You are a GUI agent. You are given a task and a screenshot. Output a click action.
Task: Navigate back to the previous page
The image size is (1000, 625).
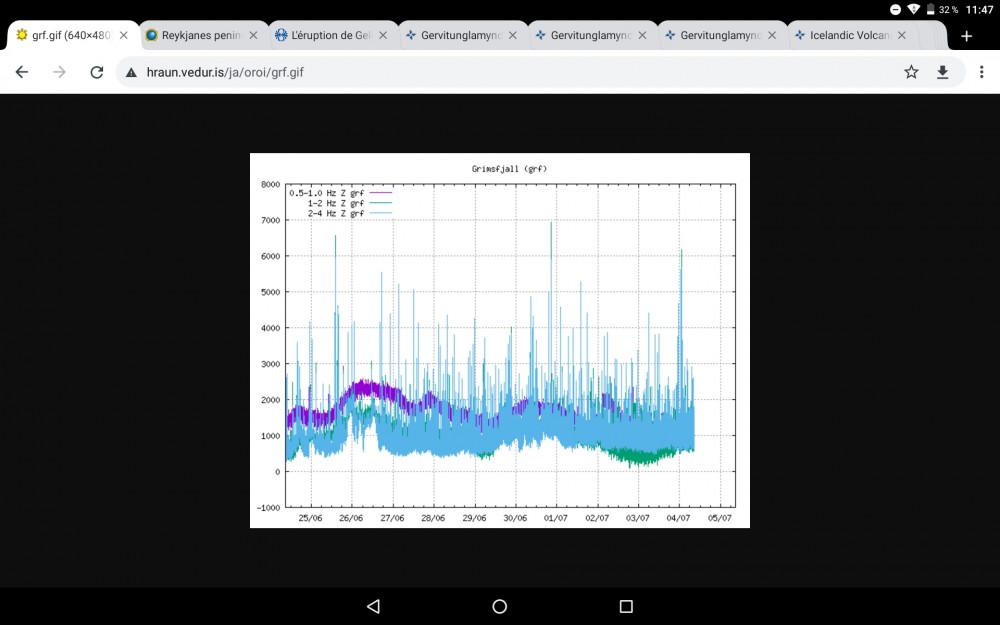(x=21, y=71)
